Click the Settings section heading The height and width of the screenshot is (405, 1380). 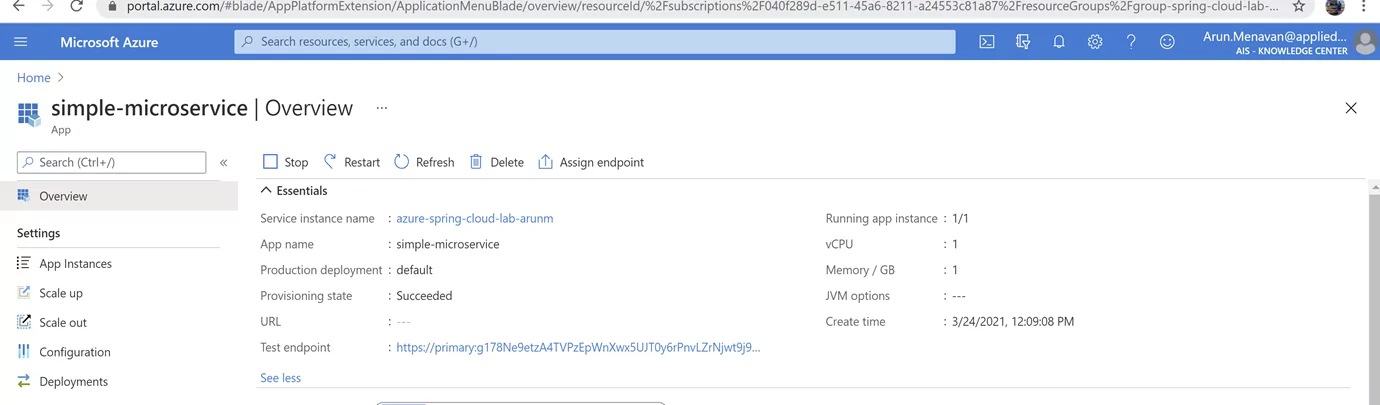[x=38, y=233]
